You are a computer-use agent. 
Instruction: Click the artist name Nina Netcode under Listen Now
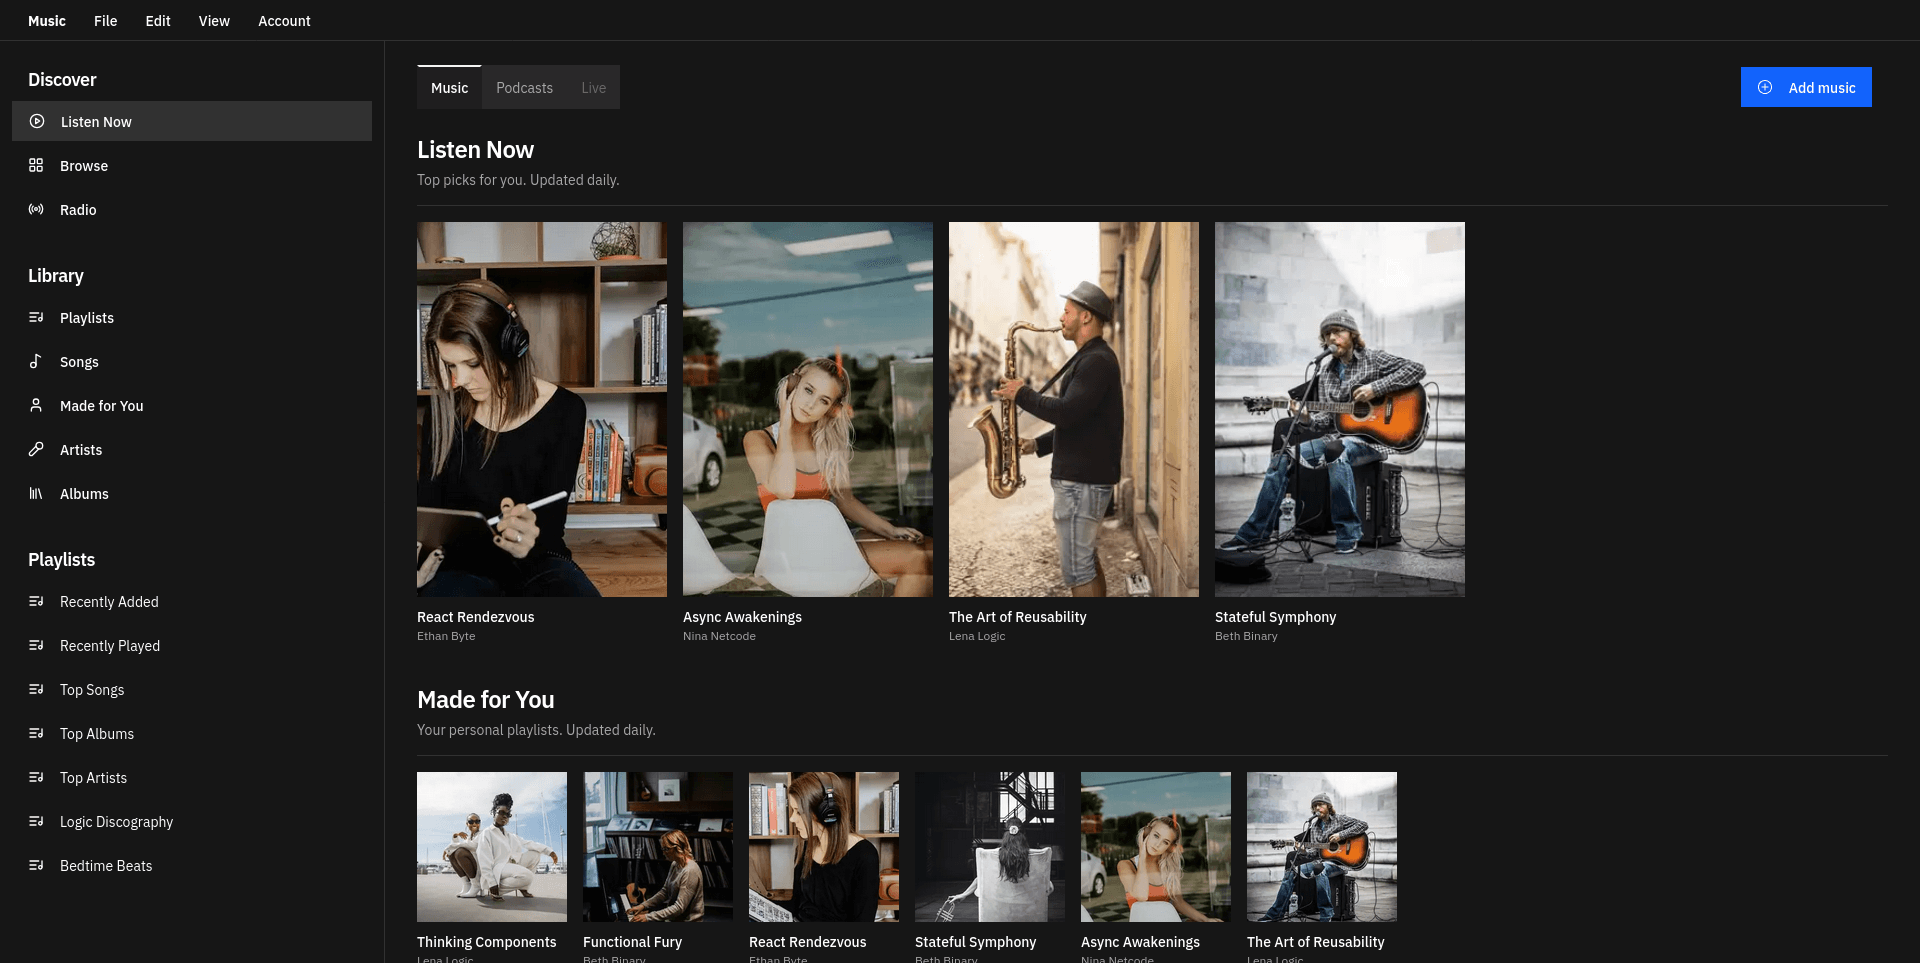pyautogui.click(x=719, y=636)
